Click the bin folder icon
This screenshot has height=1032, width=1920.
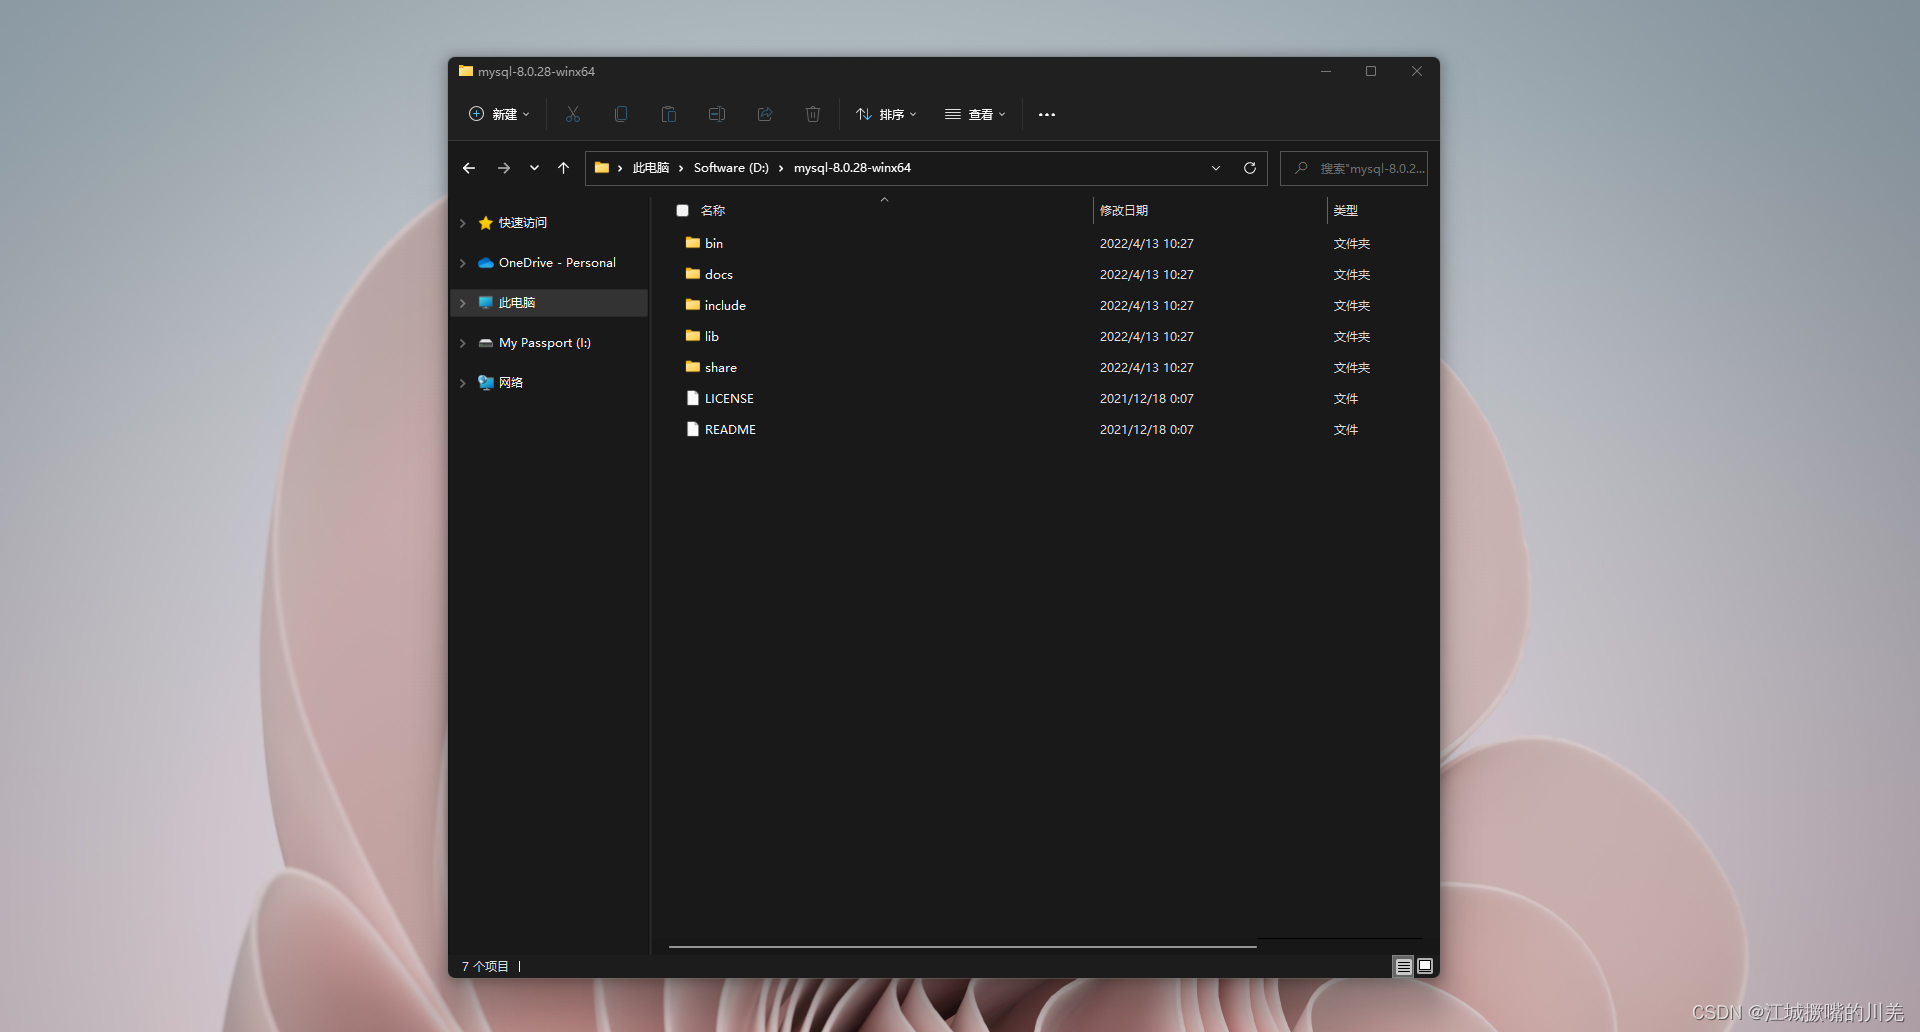click(x=692, y=243)
